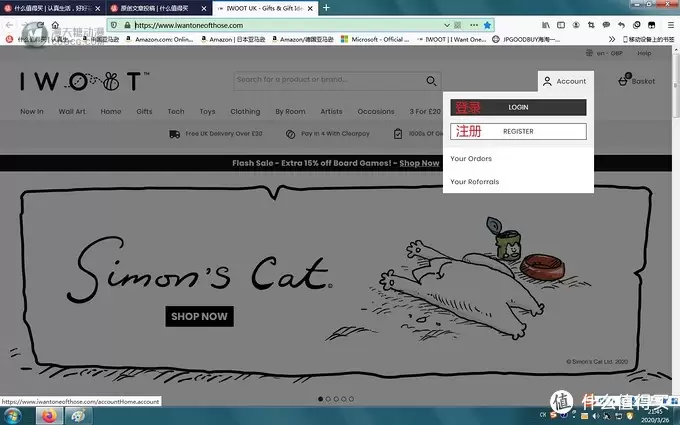Click the swirl extension icon
The height and width of the screenshot is (425, 680).
coord(636,25)
